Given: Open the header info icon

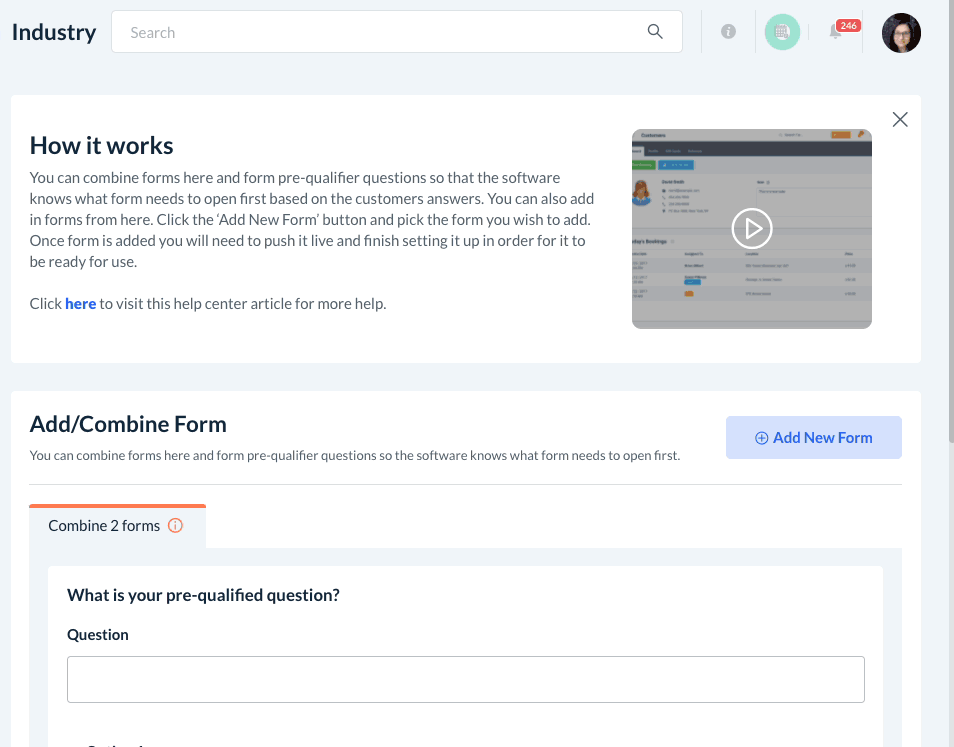Looking at the screenshot, I should coord(729,32).
